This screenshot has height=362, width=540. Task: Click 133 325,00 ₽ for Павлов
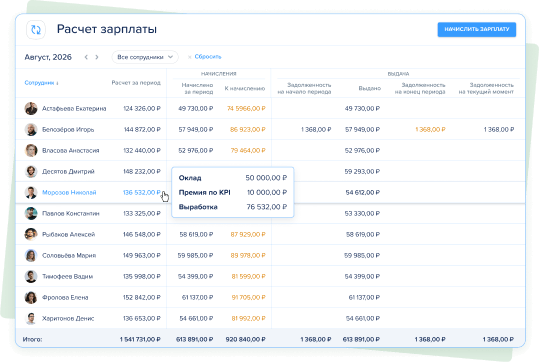click(142, 214)
